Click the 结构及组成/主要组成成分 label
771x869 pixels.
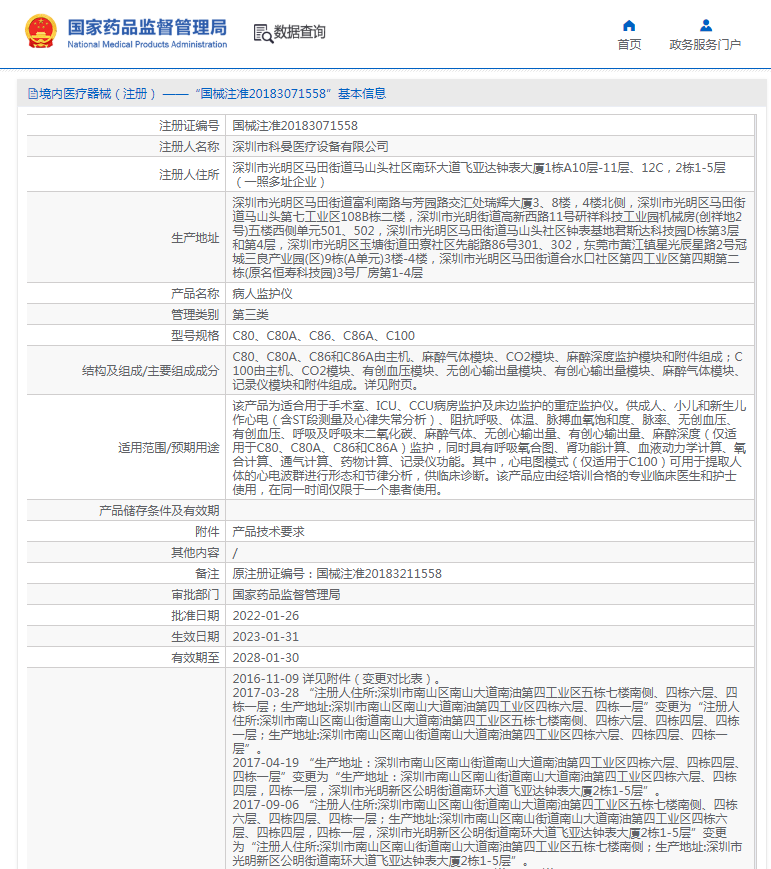[150, 371]
